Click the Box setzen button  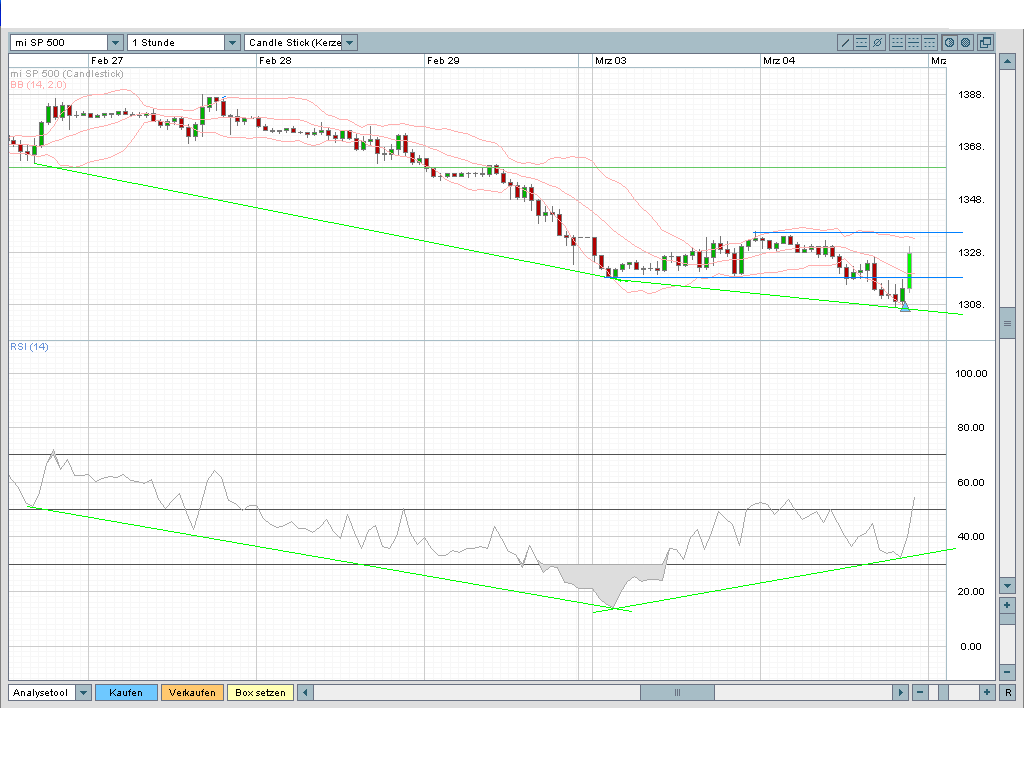click(260, 692)
